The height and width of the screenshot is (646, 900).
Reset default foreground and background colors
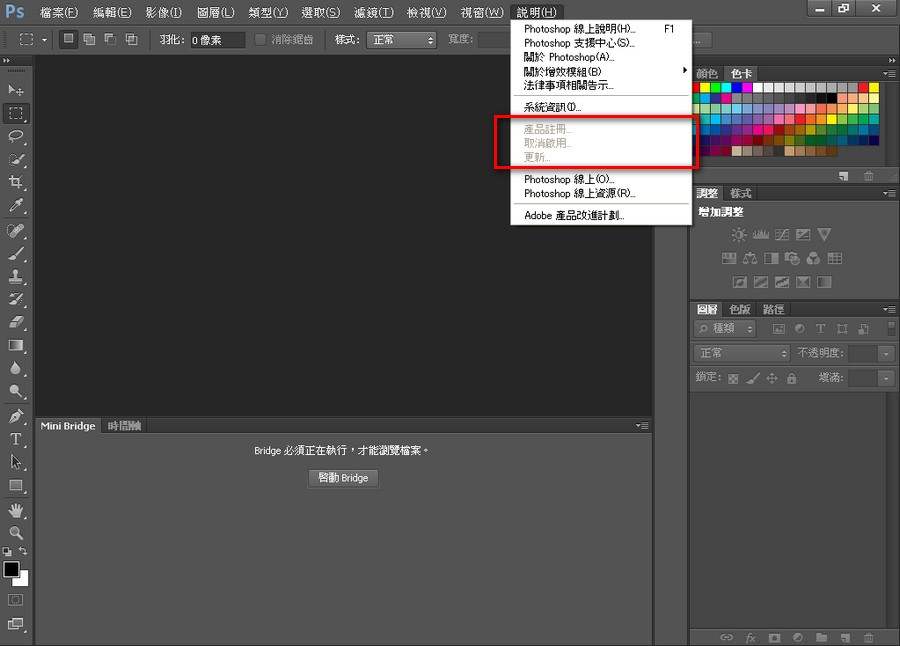click(x=7, y=551)
